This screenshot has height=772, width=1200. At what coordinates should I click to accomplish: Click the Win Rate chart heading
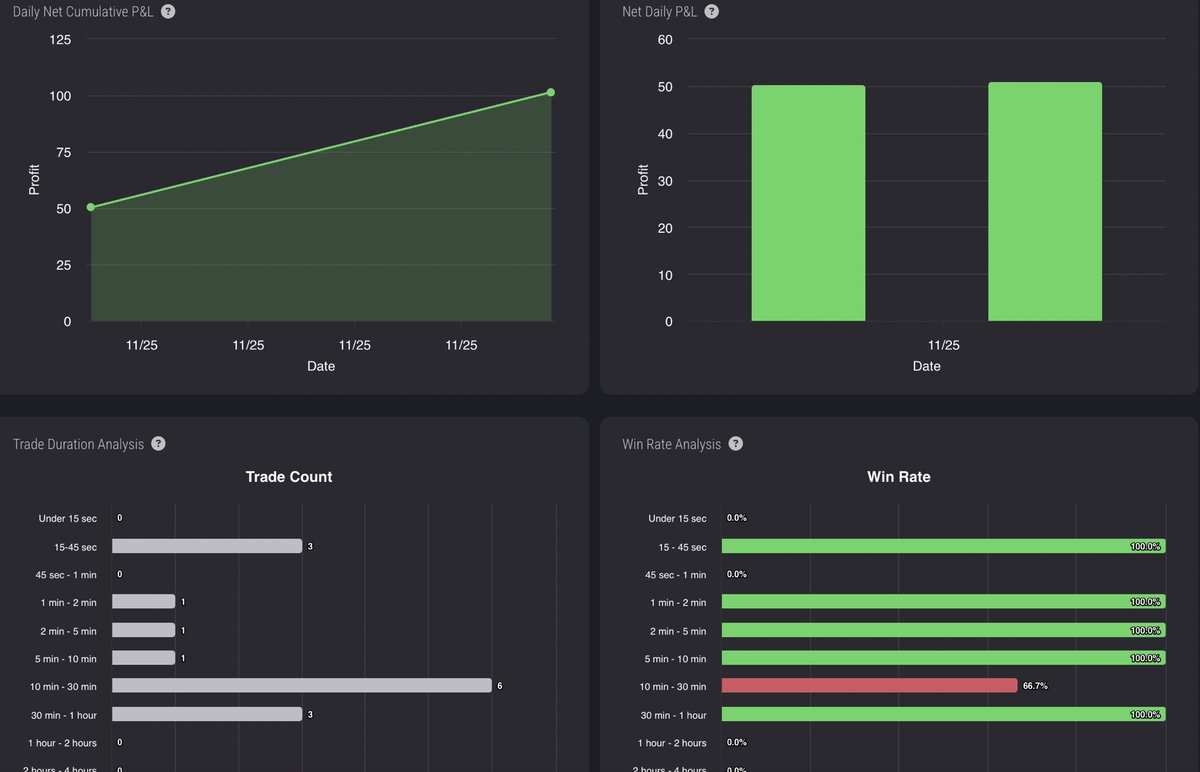899,477
